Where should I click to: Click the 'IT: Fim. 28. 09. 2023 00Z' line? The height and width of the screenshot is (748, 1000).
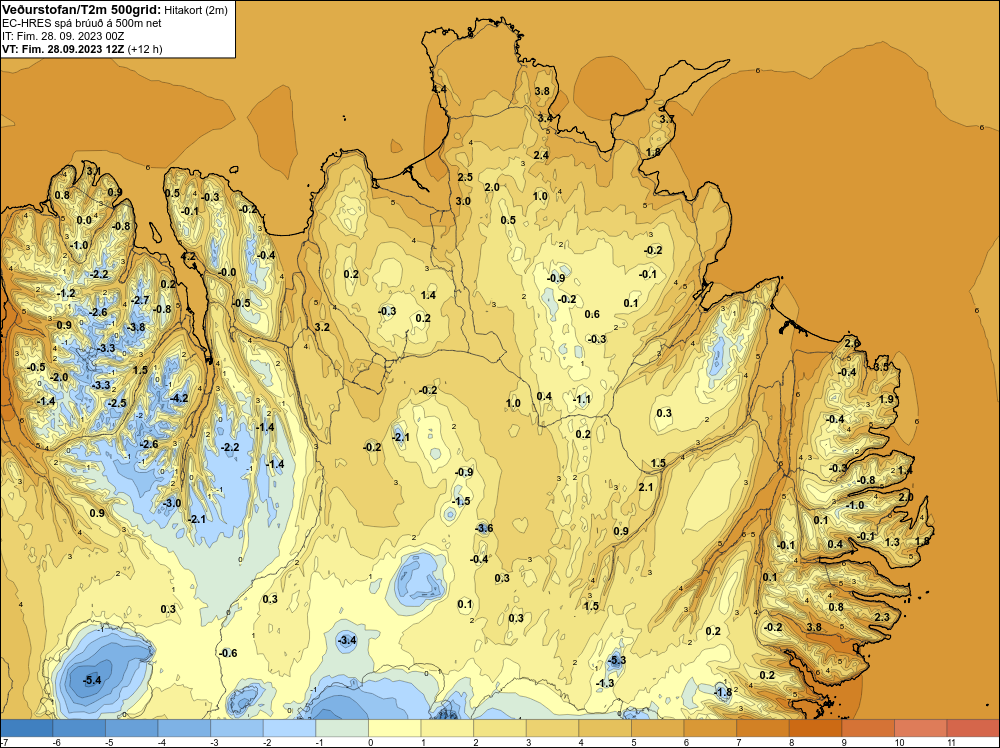pos(63,36)
